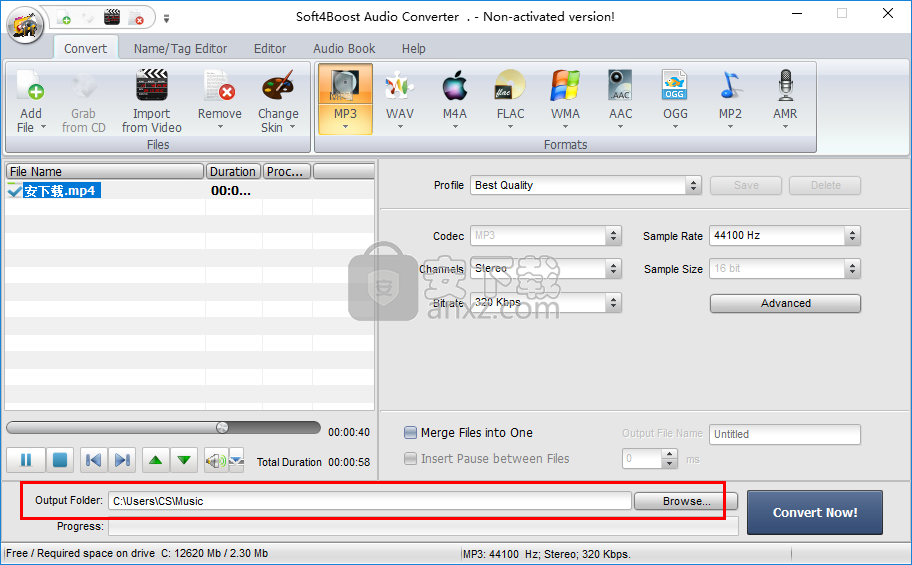Click the Duration column header
Screen dimensions: 912x565
point(233,172)
